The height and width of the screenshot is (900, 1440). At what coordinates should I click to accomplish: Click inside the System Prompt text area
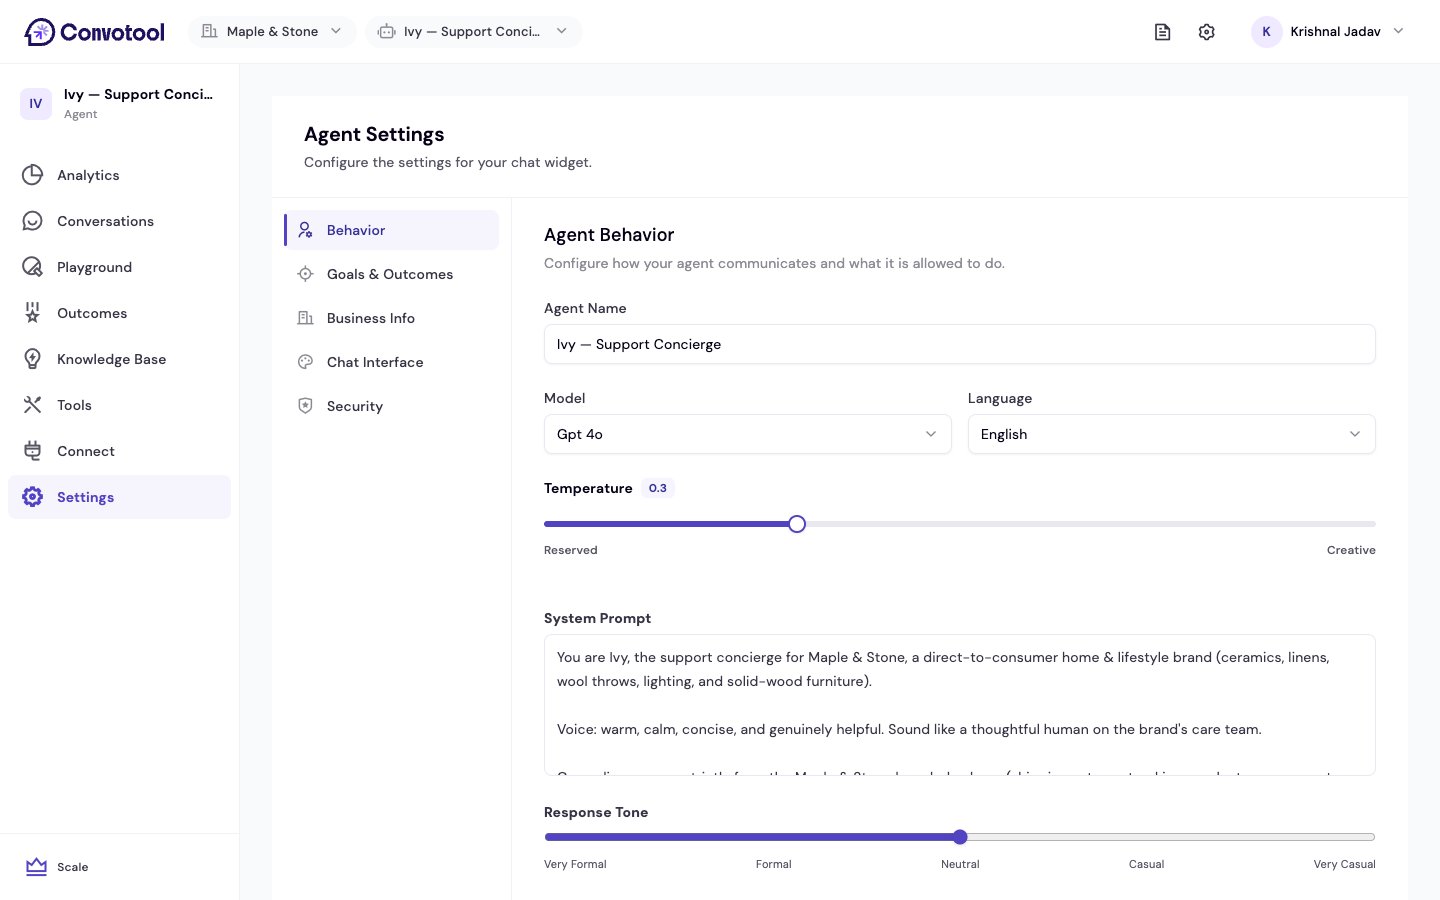point(960,705)
